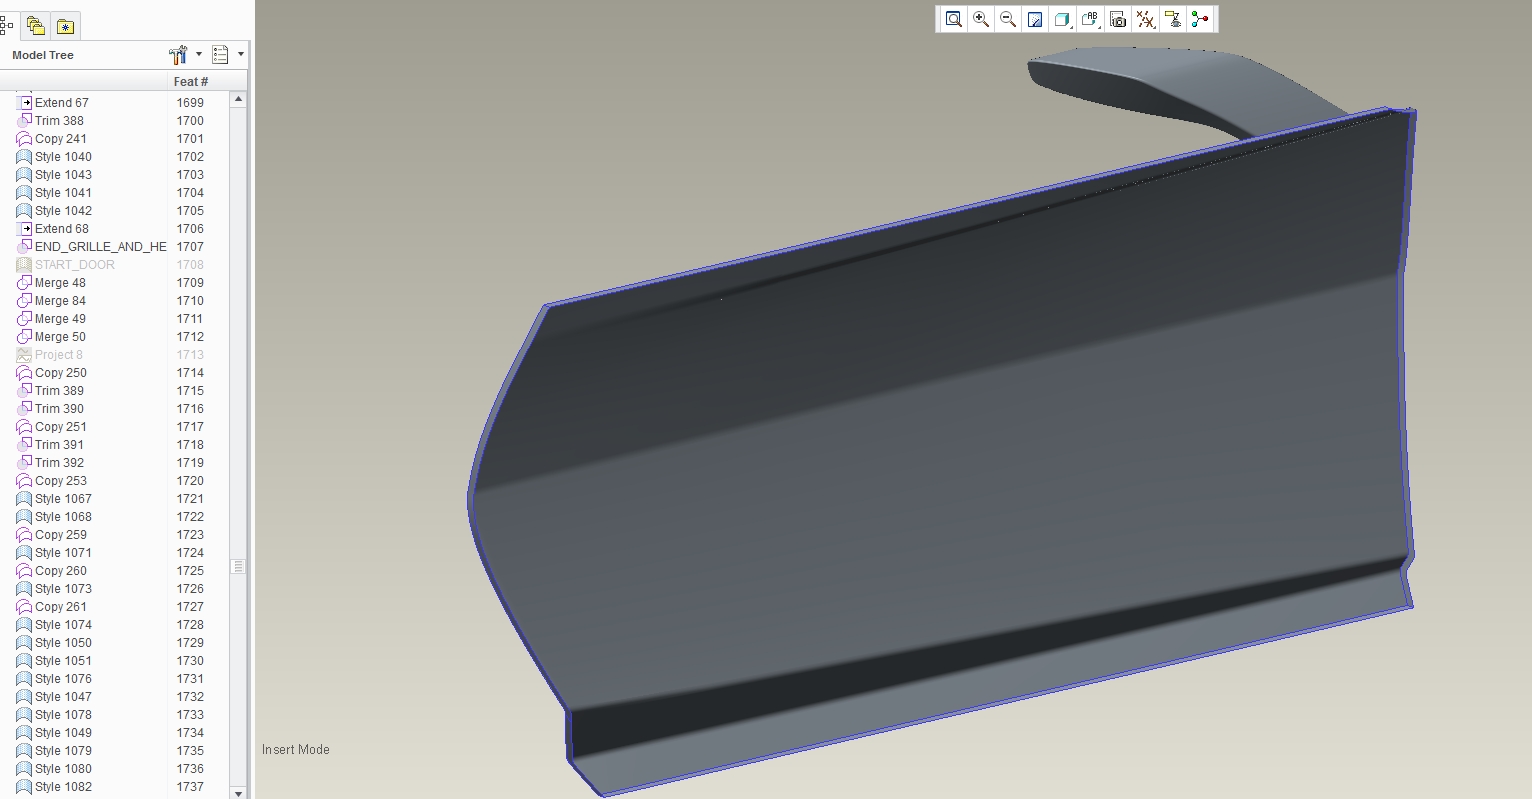
Task: Select the Merge 48 feature icon
Action: (25, 283)
